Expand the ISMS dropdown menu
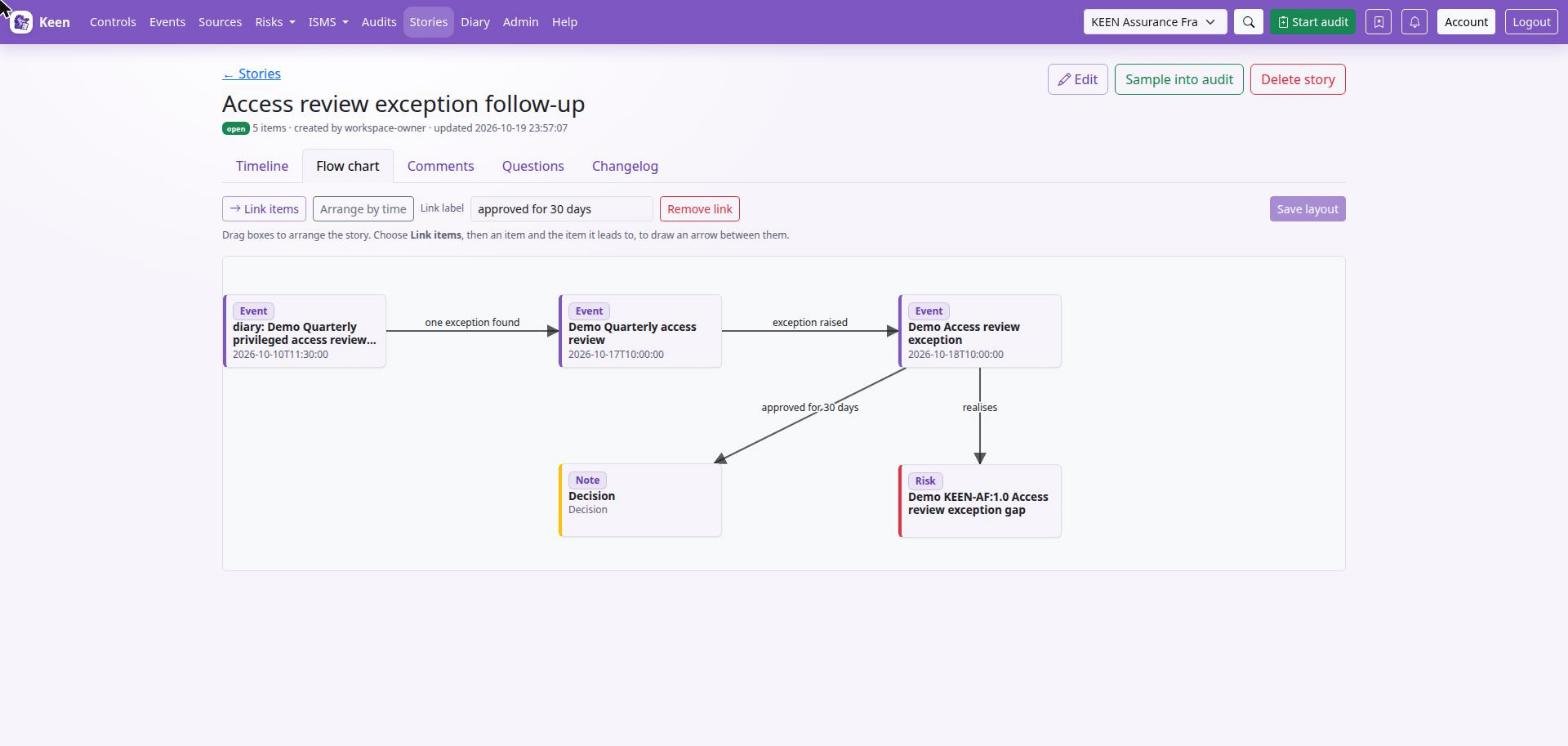 point(328,22)
